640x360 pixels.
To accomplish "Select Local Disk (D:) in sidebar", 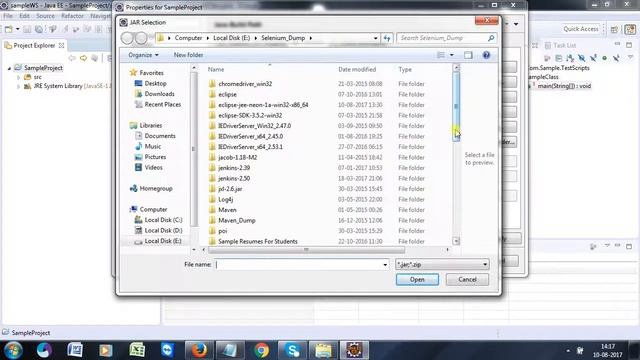I will 163,231.
